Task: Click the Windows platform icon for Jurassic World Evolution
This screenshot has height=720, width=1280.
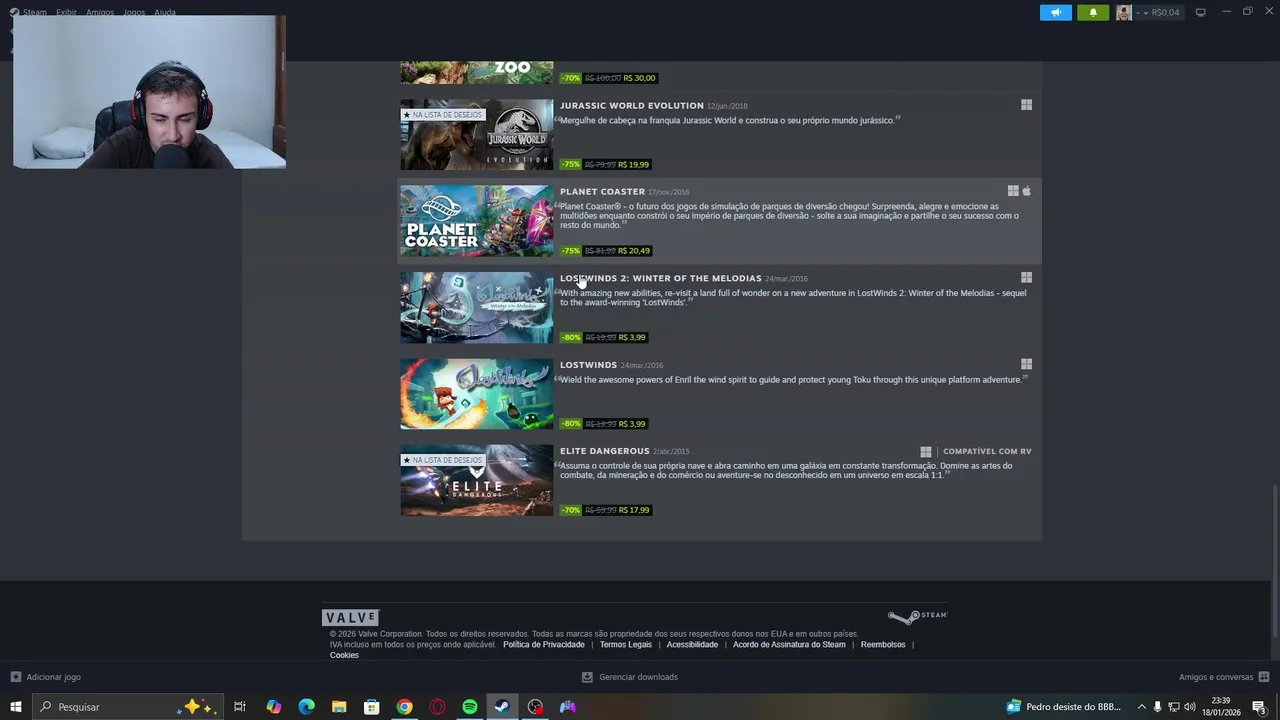Action: (1026, 105)
